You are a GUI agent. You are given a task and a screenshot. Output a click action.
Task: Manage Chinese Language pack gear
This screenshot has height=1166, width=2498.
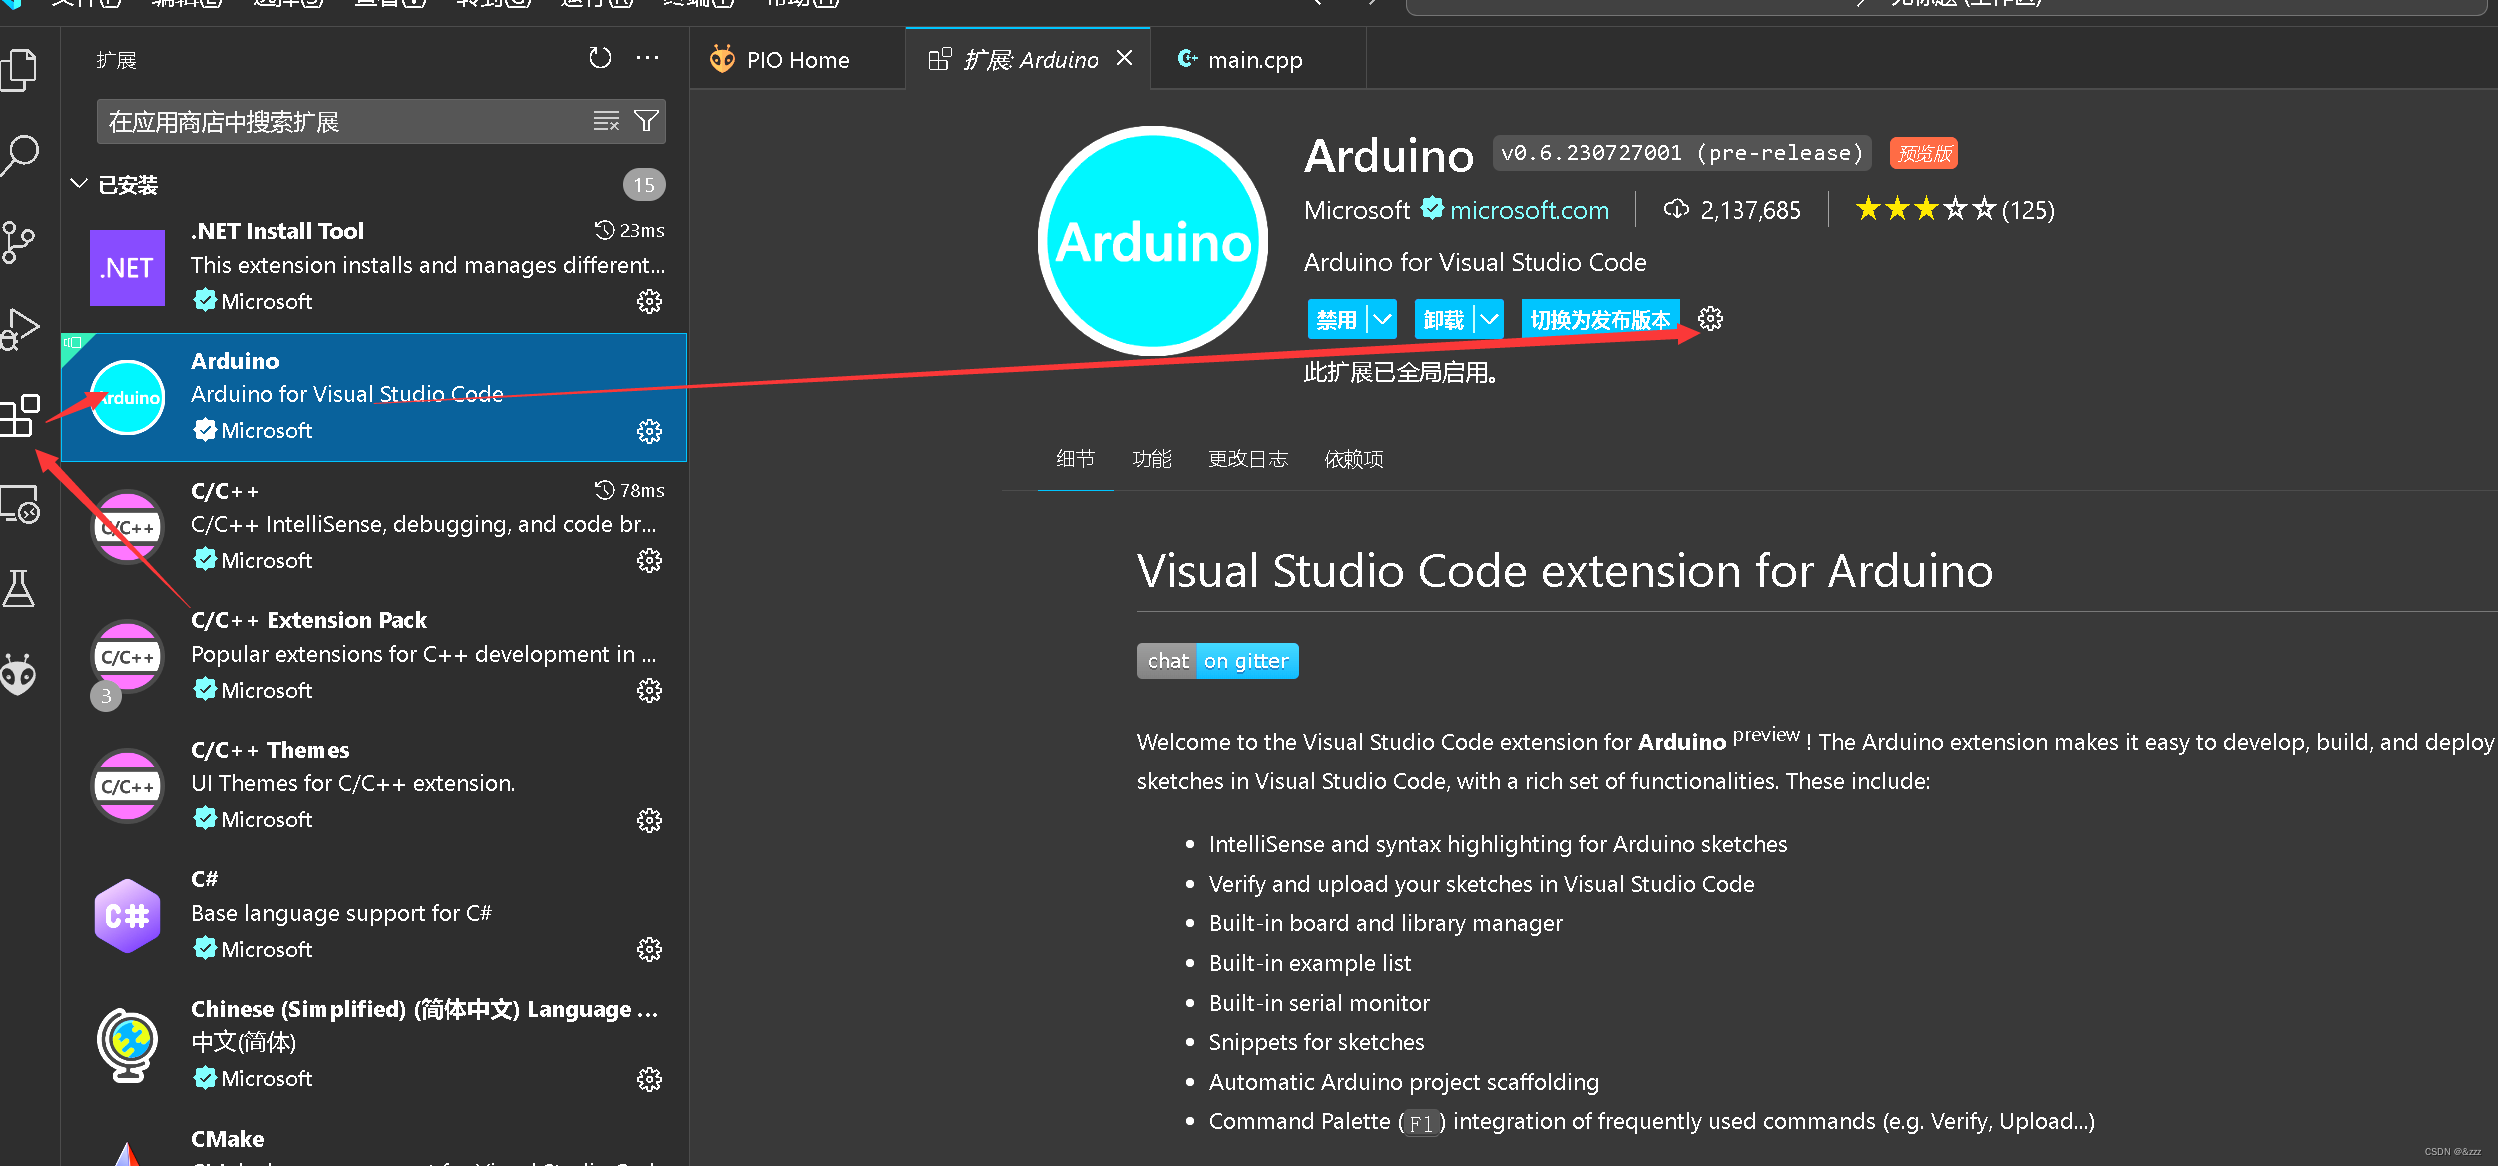[649, 1079]
